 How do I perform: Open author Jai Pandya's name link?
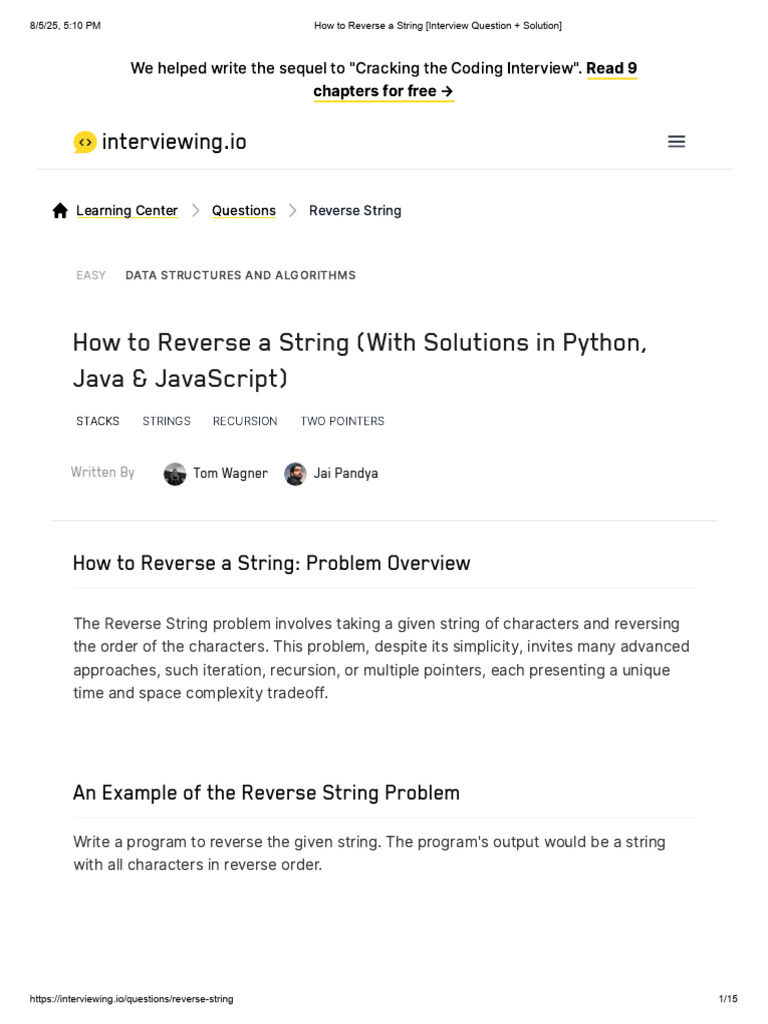346,474
